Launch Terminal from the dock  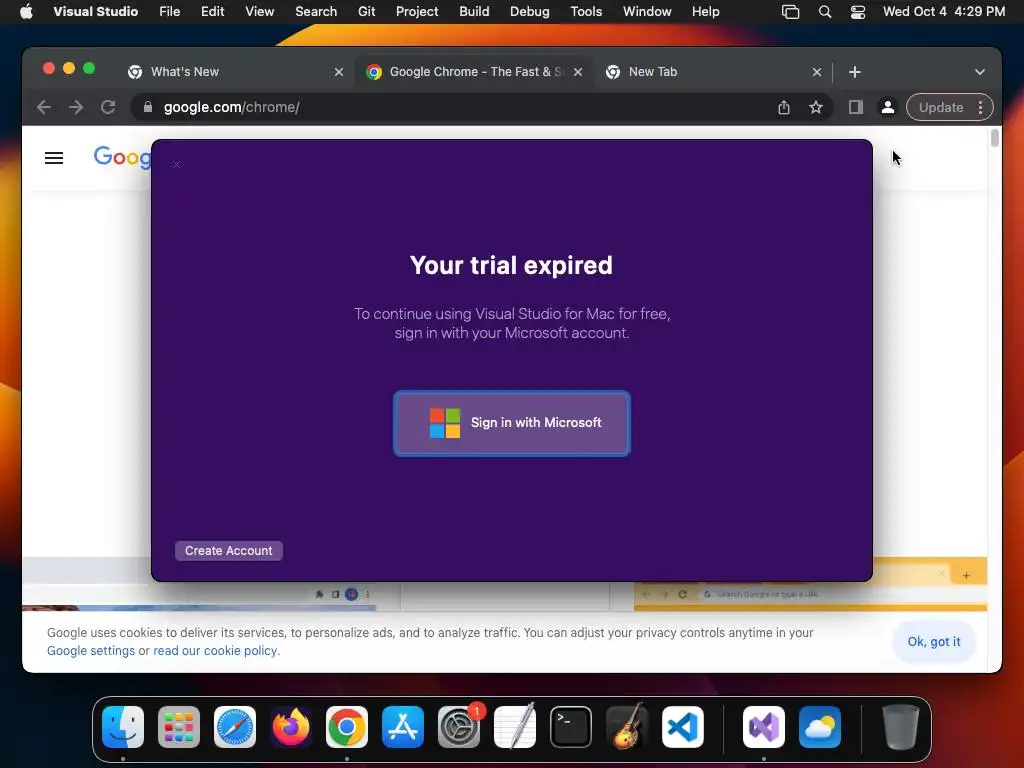click(x=571, y=726)
